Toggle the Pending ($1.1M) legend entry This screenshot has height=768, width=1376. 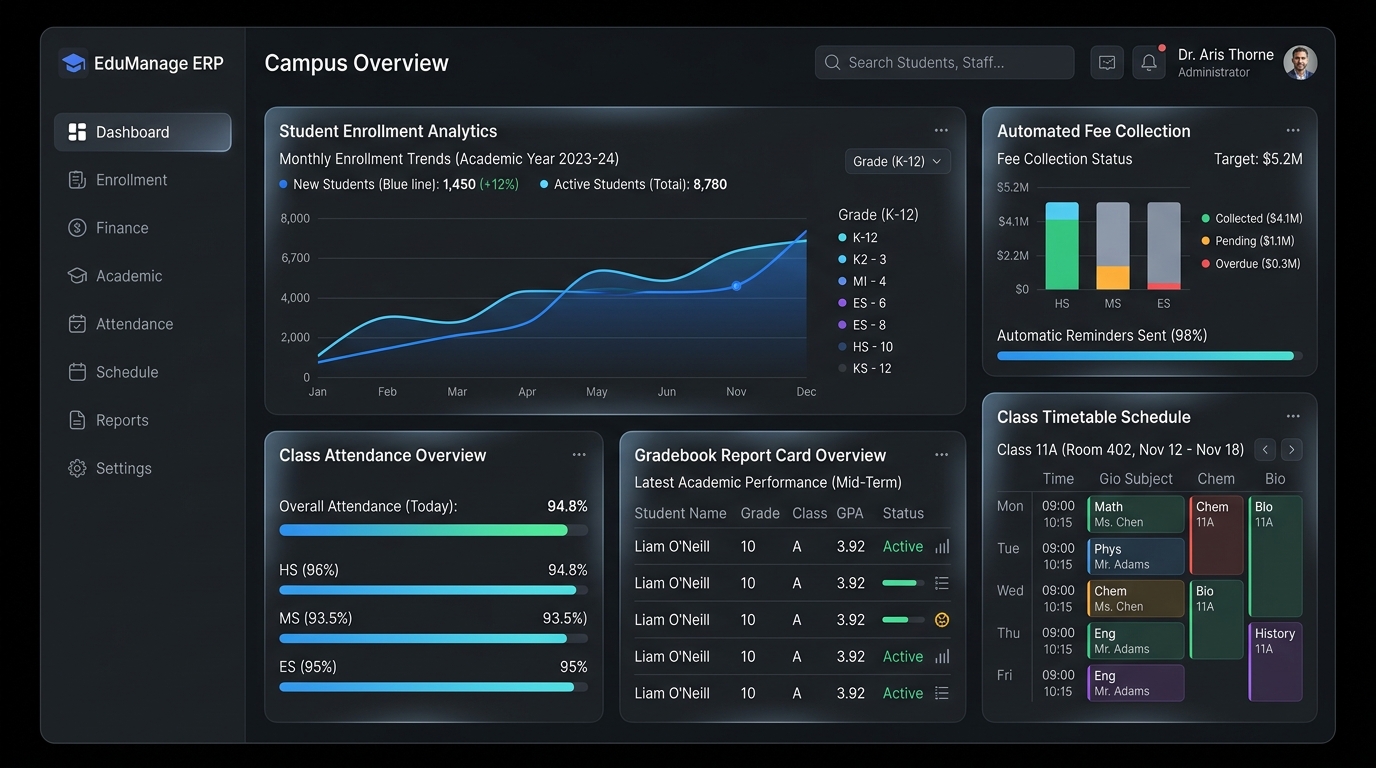1248,241
